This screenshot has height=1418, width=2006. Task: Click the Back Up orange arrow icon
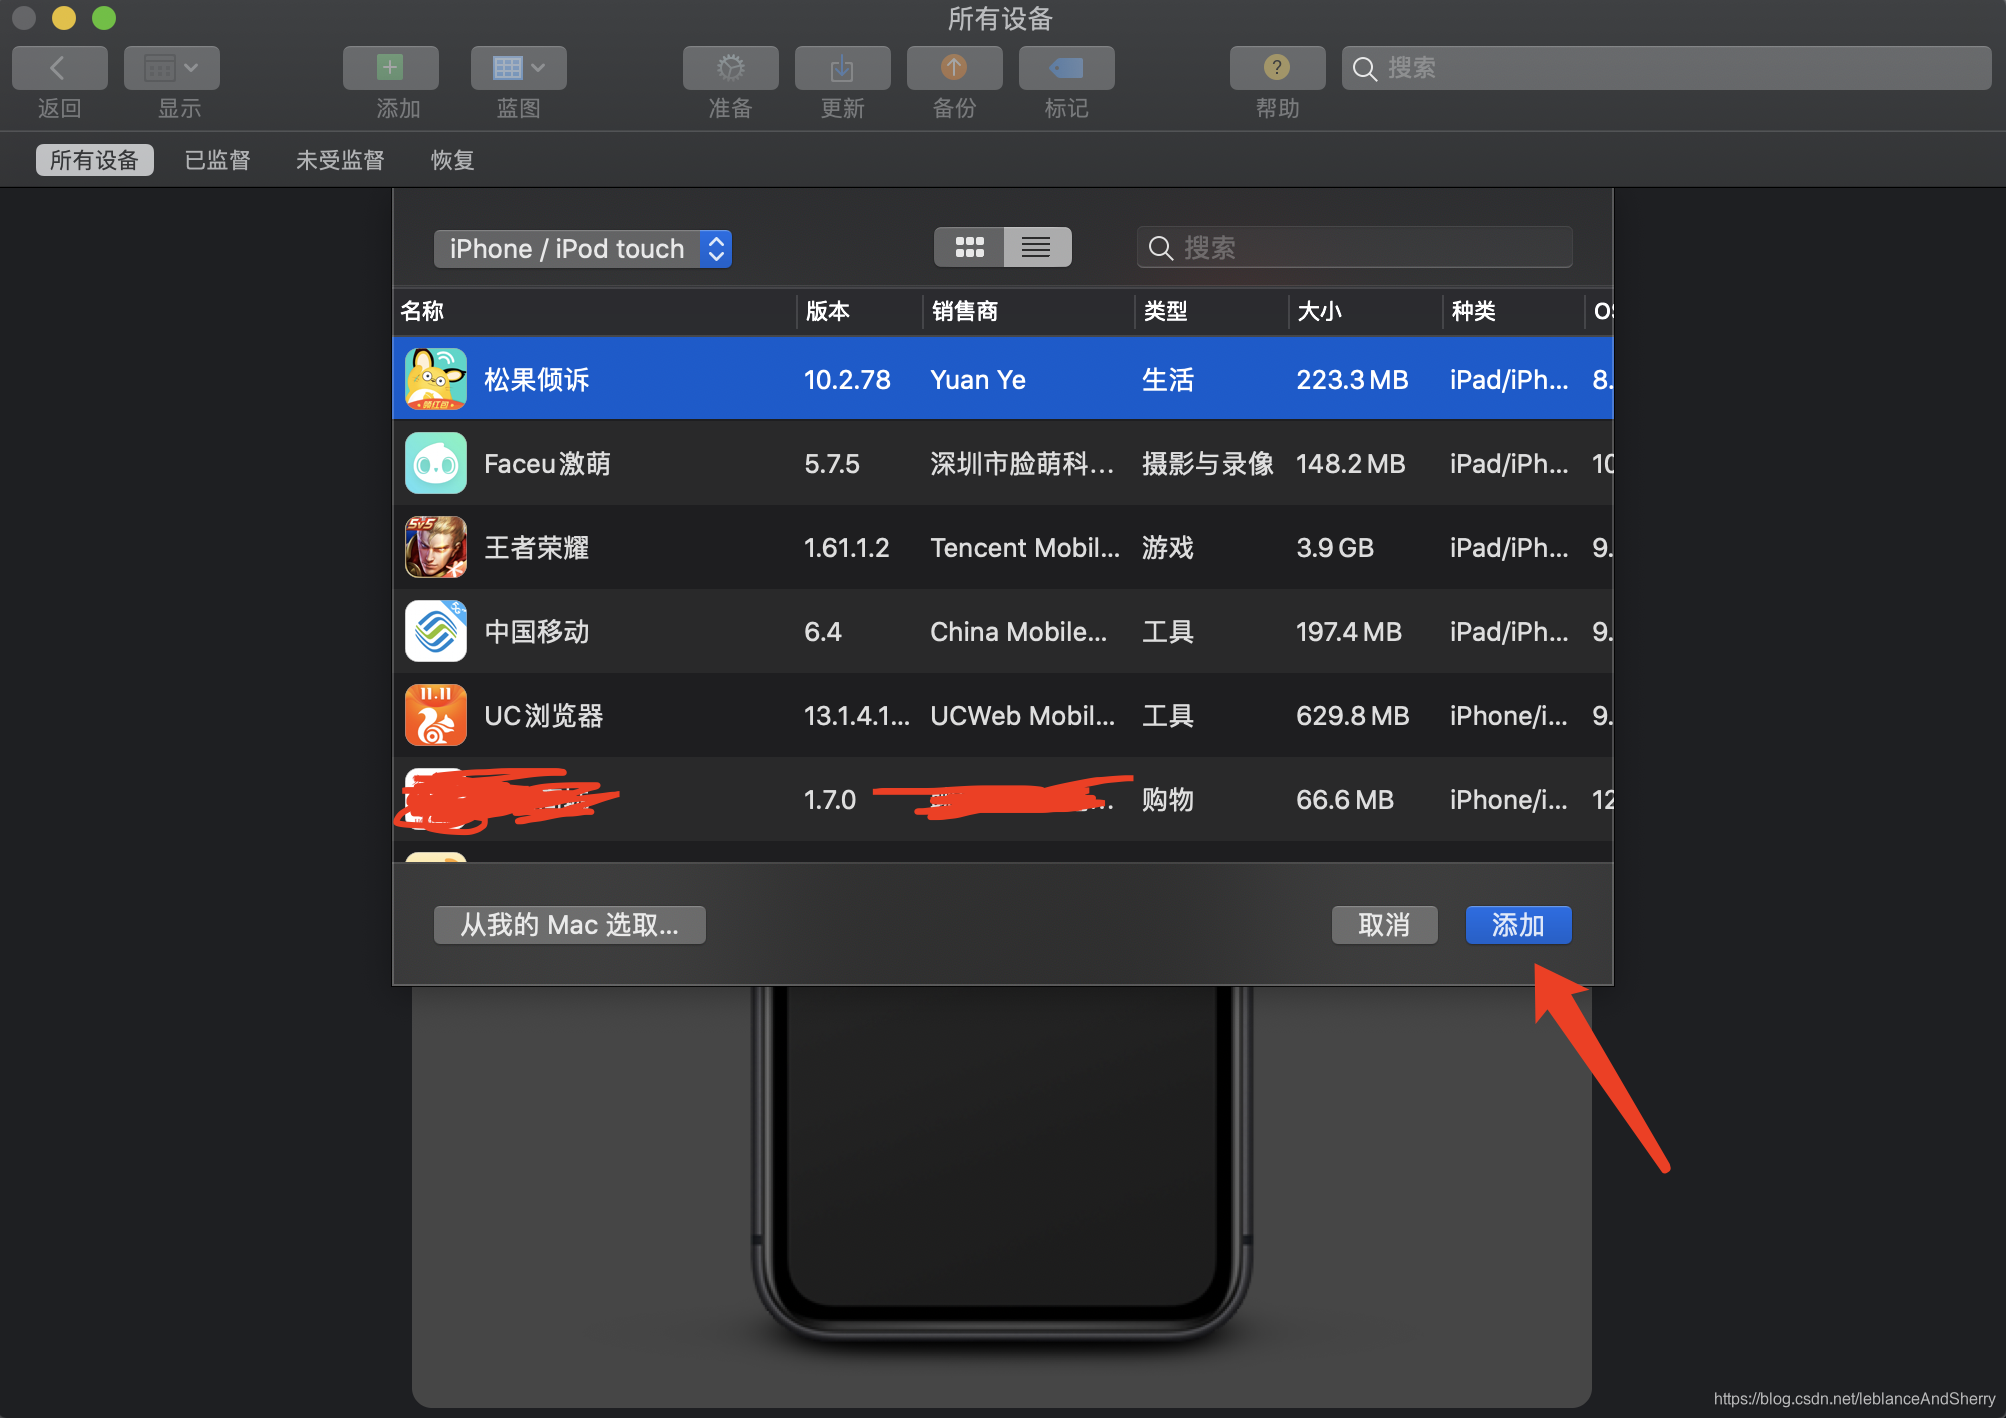point(954,68)
